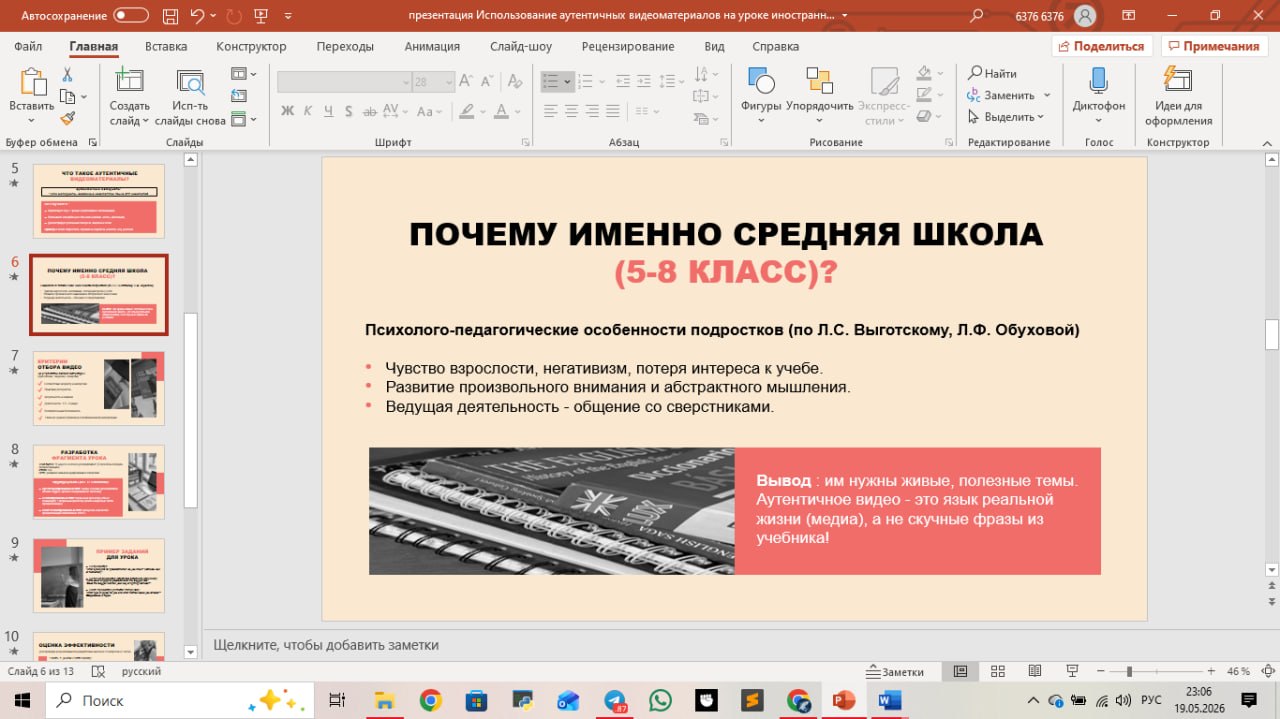Screen dimensions: 1280x719
Task: Click the Поделиться share button
Action: click(1102, 47)
